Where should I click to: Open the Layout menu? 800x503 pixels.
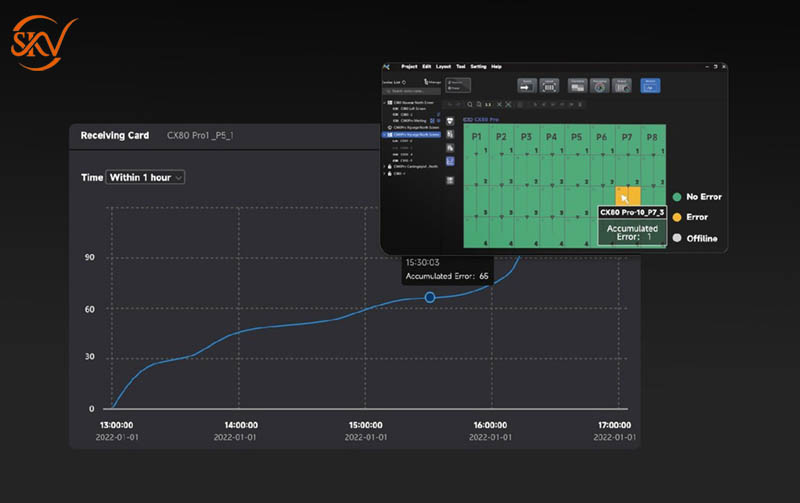point(443,66)
